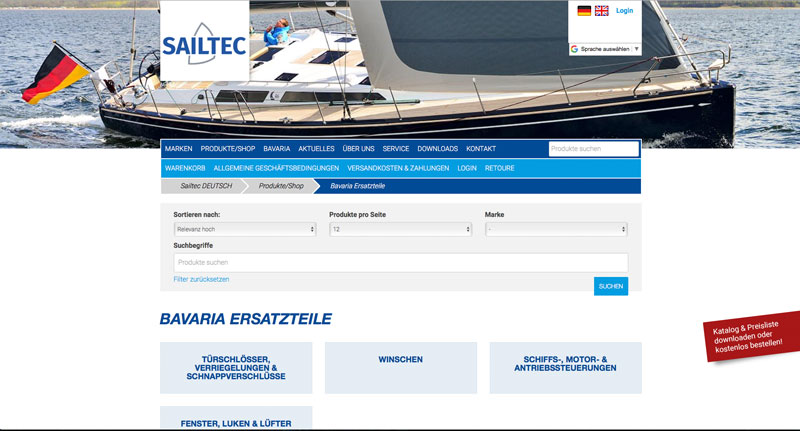Open the Google Sprache auswählen dropdown
This screenshot has width=800, height=431.
605,49
